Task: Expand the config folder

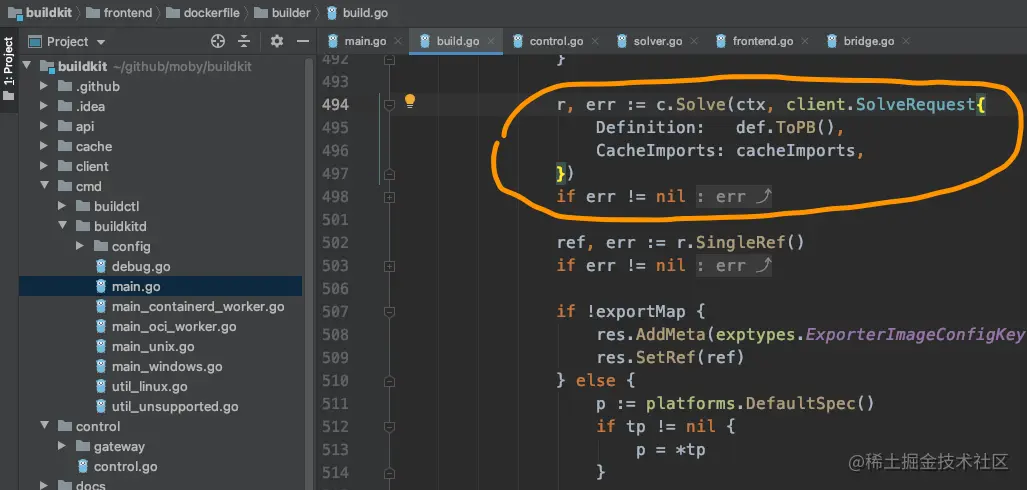Action: pyautogui.click(x=80, y=246)
